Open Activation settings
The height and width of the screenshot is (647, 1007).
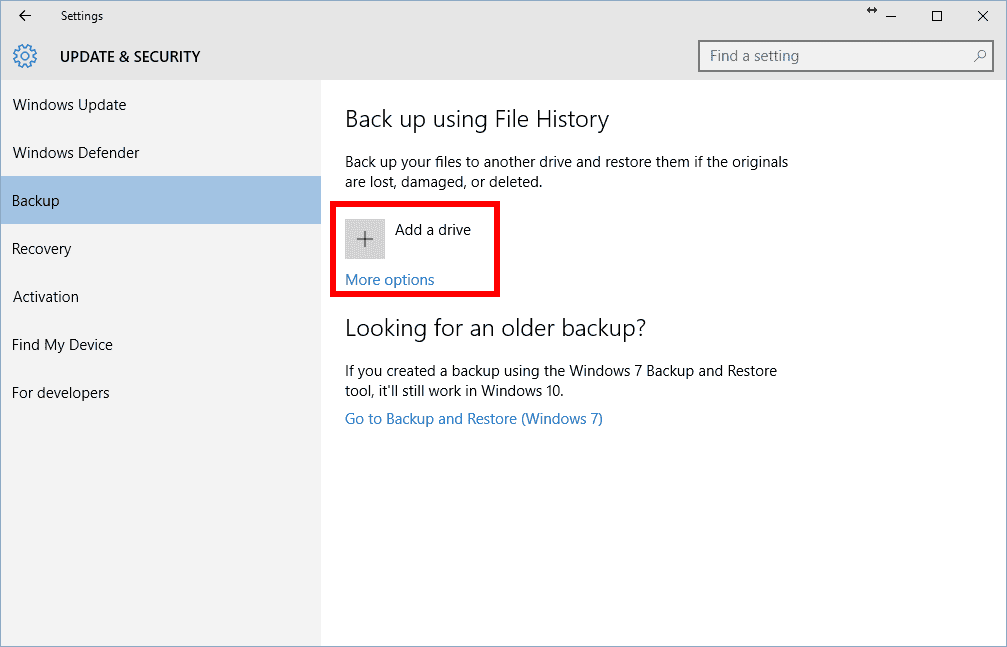[x=161, y=297]
